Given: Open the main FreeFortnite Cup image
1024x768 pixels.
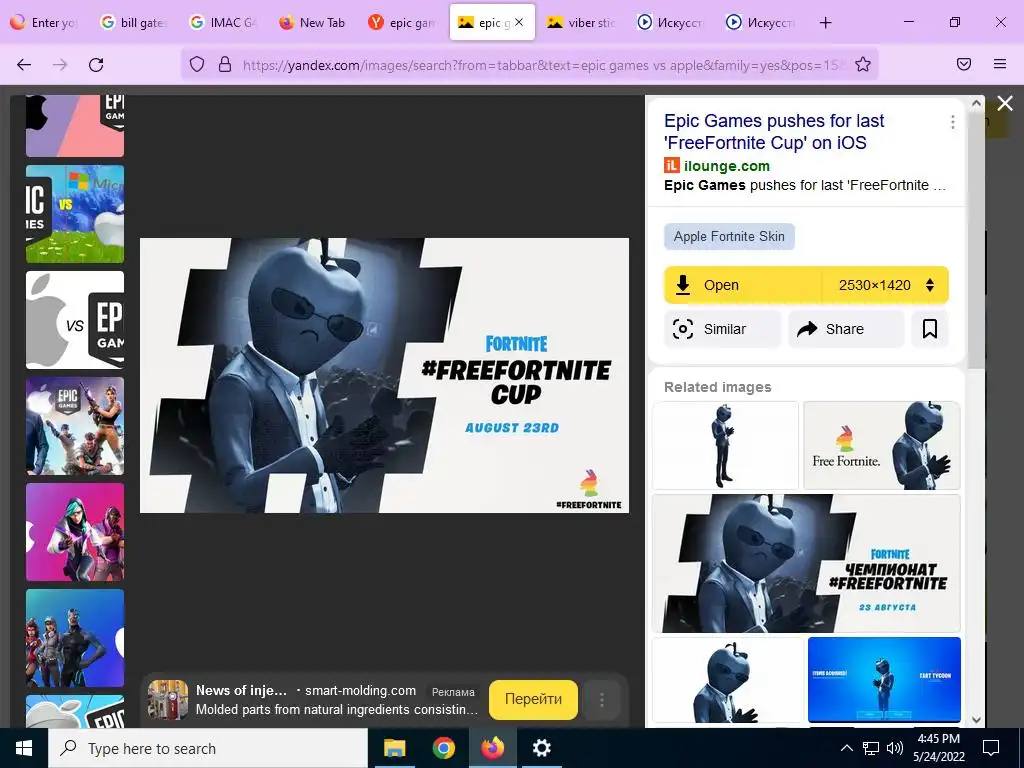Looking at the screenshot, I should click(384, 376).
